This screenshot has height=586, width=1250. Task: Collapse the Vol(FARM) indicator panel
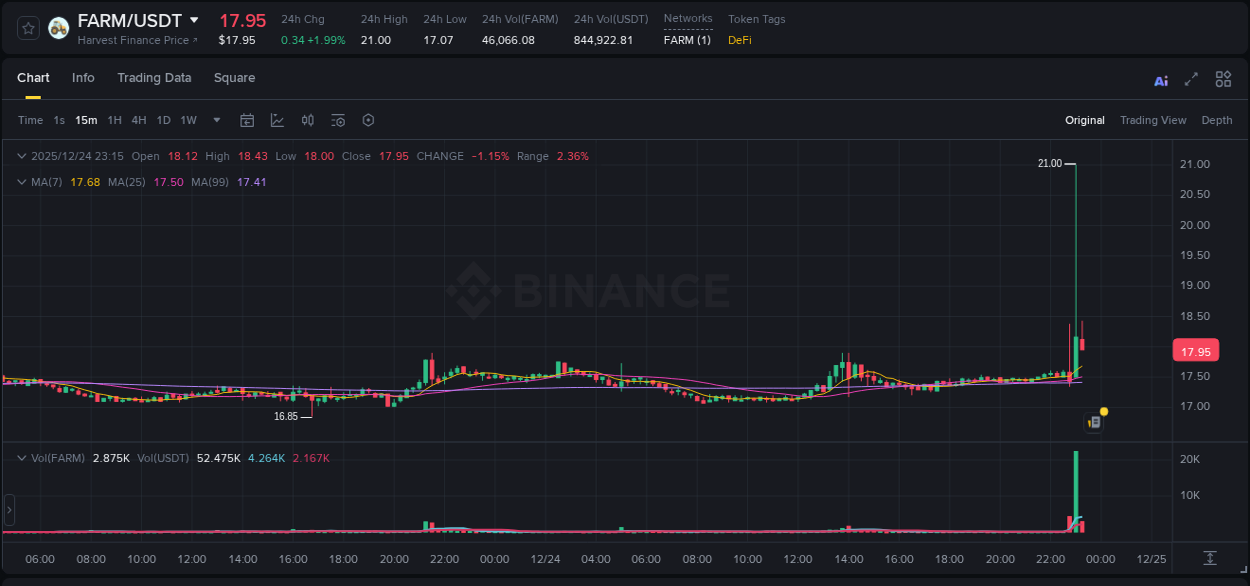[x=20, y=457]
